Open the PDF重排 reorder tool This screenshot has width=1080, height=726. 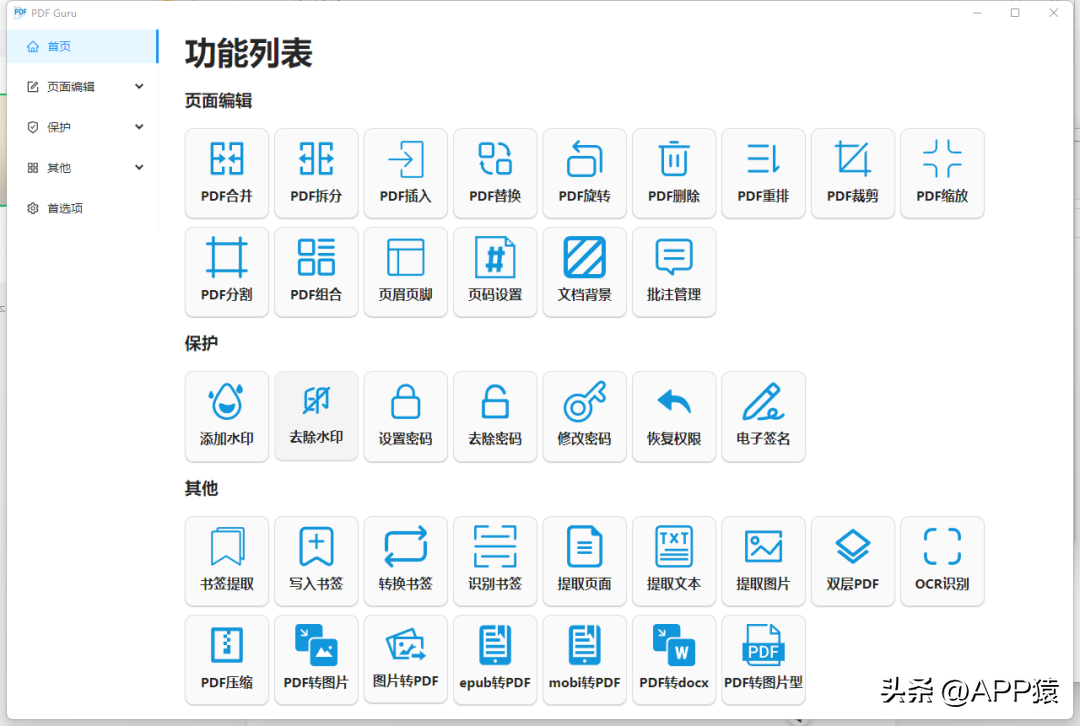(x=763, y=173)
